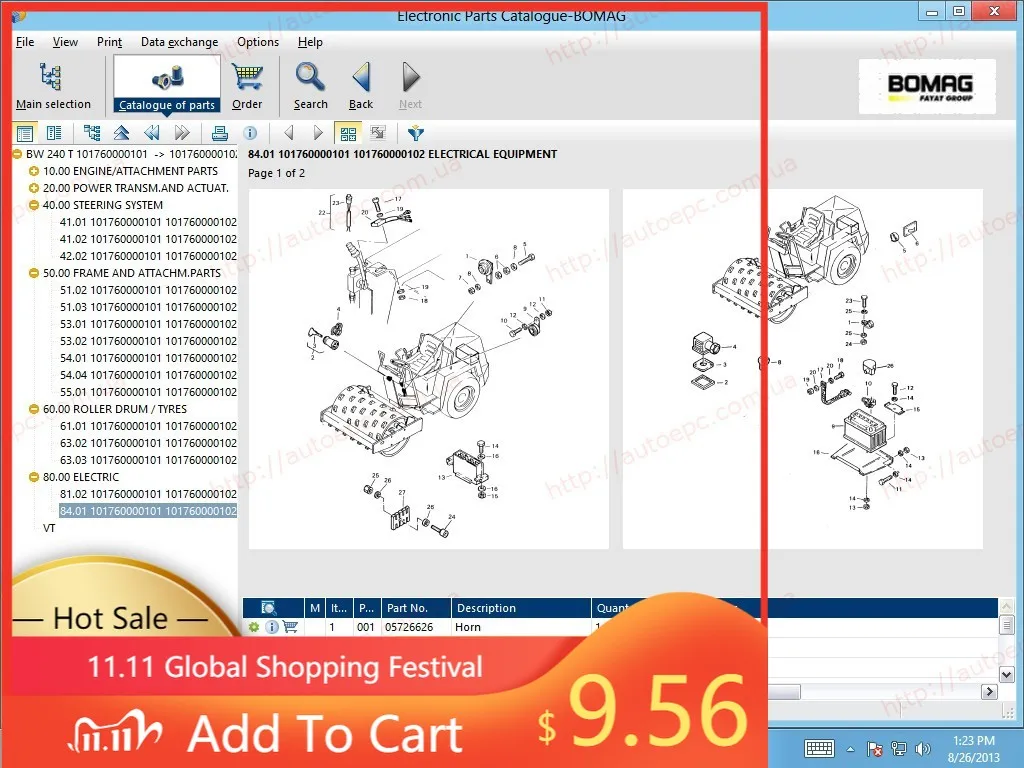Open info icon in the Horn row
Viewport: 1024px width, 768px height.
(272, 627)
